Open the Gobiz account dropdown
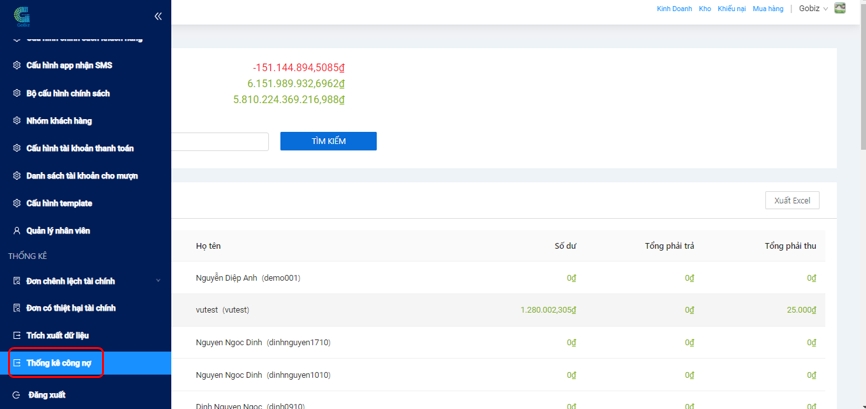The width and height of the screenshot is (866, 409). pyautogui.click(x=813, y=9)
